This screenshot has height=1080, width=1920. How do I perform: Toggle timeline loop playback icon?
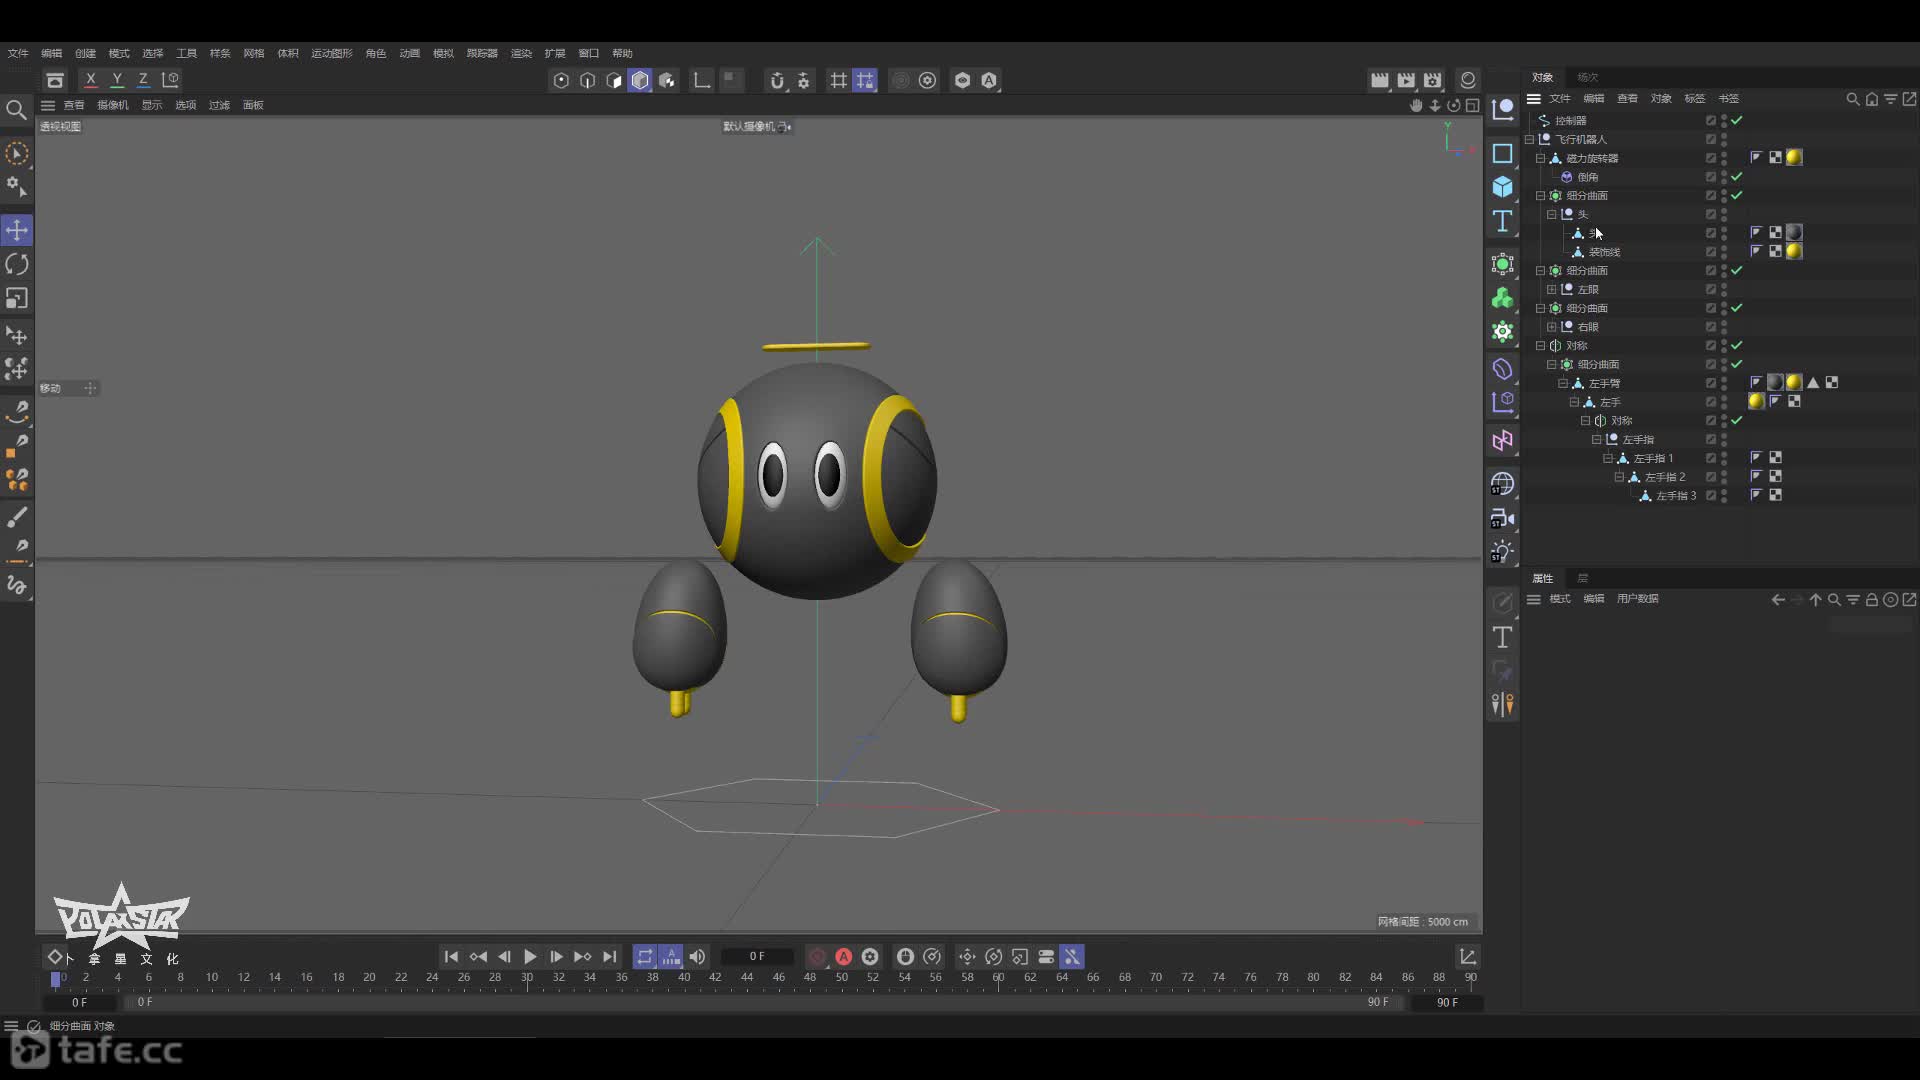pyautogui.click(x=645, y=957)
